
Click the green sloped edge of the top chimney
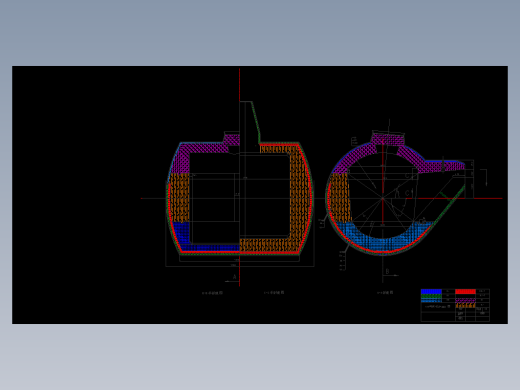pos(256,122)
